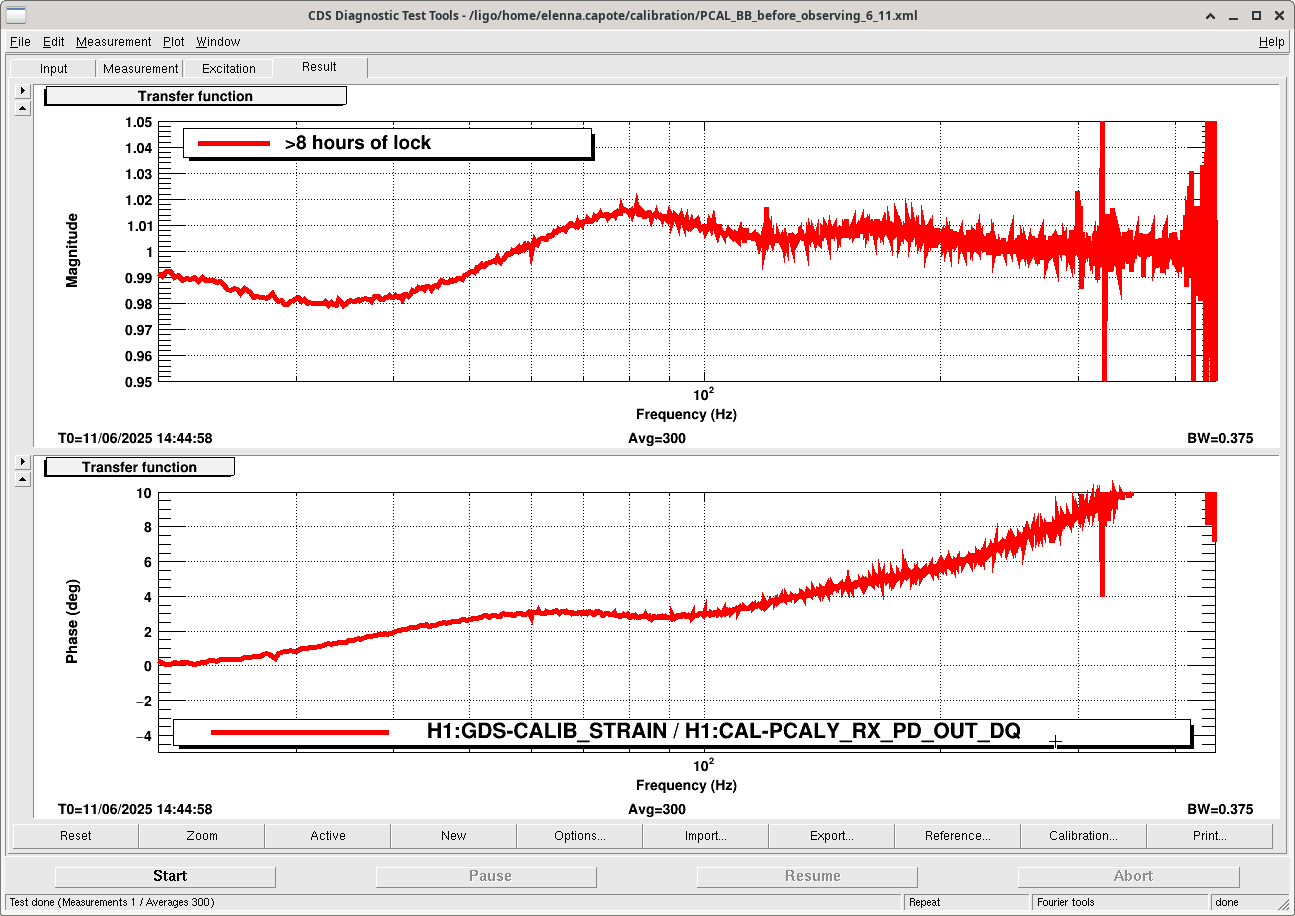Viewport: 1295px width, 916px height.
Task: Start the measurement with the Start button
Action: 166,876
